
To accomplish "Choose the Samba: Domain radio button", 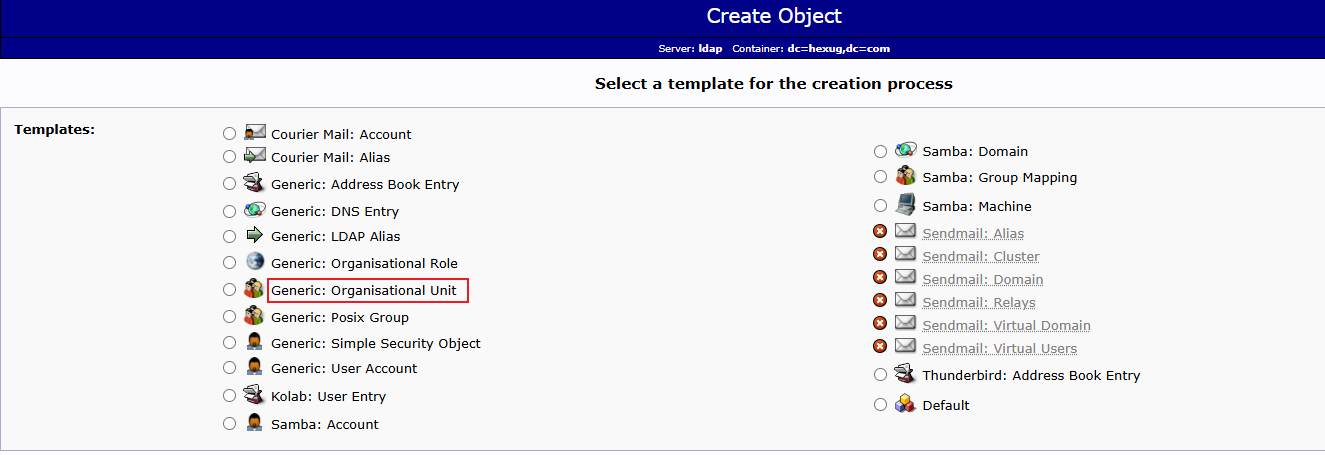I will click(x=880, y=151).
